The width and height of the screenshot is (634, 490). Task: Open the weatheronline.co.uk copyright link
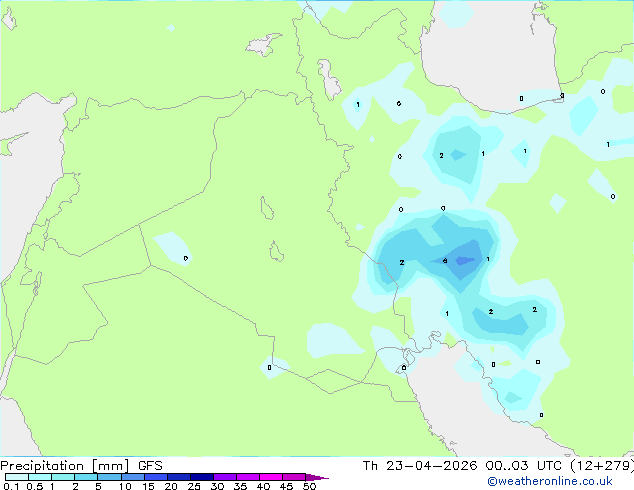point(550,481)
